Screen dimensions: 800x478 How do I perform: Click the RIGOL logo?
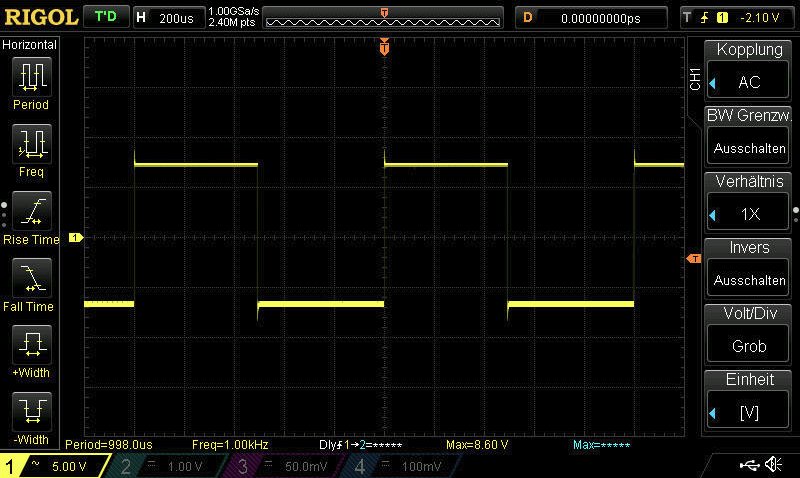click(41, 17)
